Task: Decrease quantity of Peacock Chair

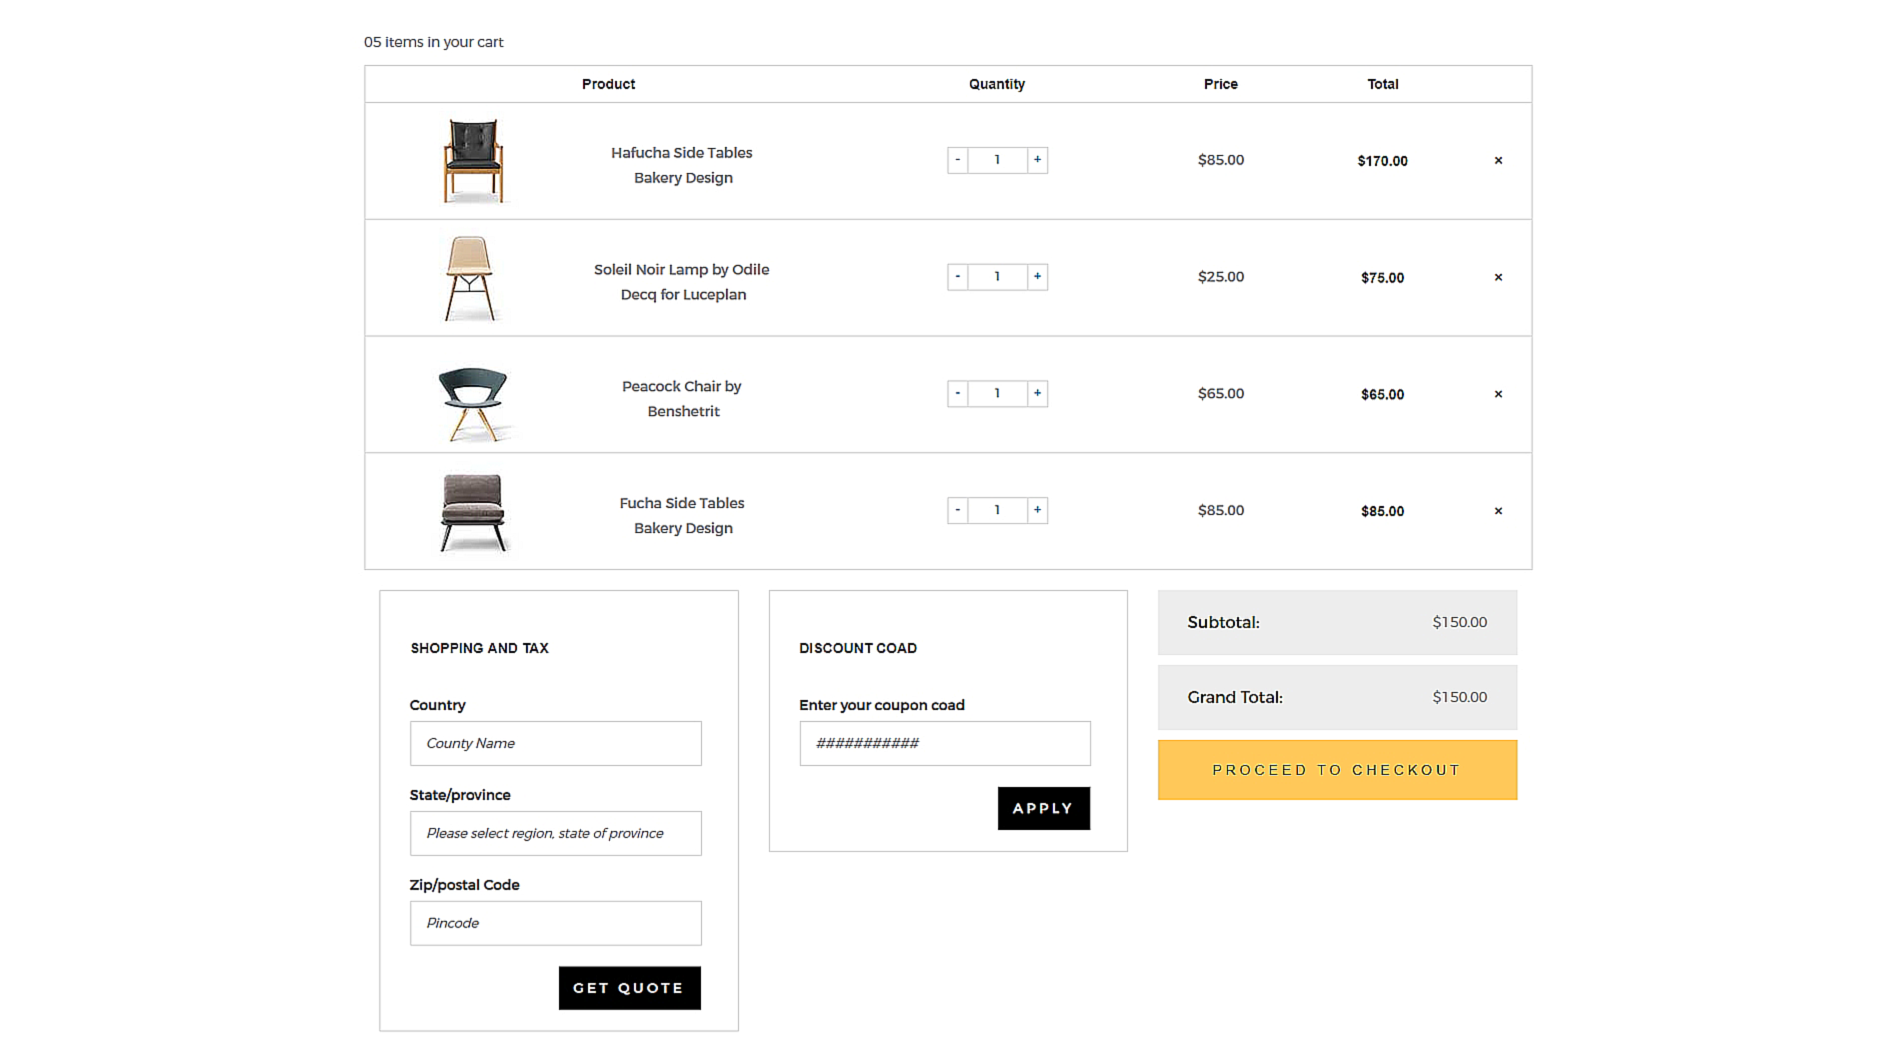Action: pyautogui.click(x=957, y=394)
